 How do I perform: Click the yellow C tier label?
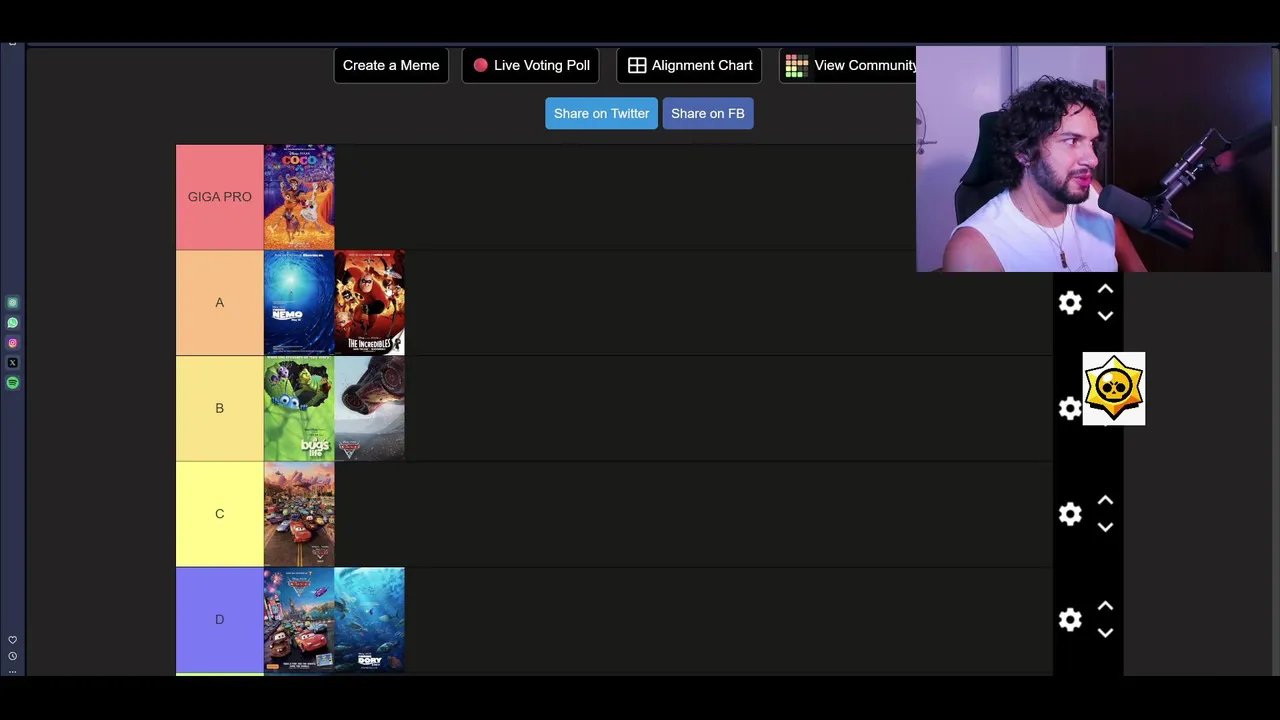tap(220, 514)
